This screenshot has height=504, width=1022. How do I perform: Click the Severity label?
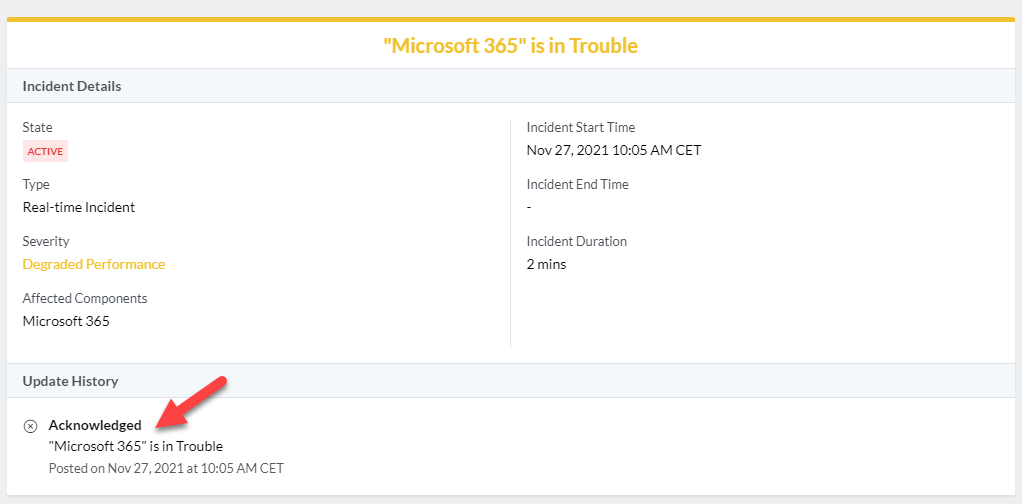(46, 241)
